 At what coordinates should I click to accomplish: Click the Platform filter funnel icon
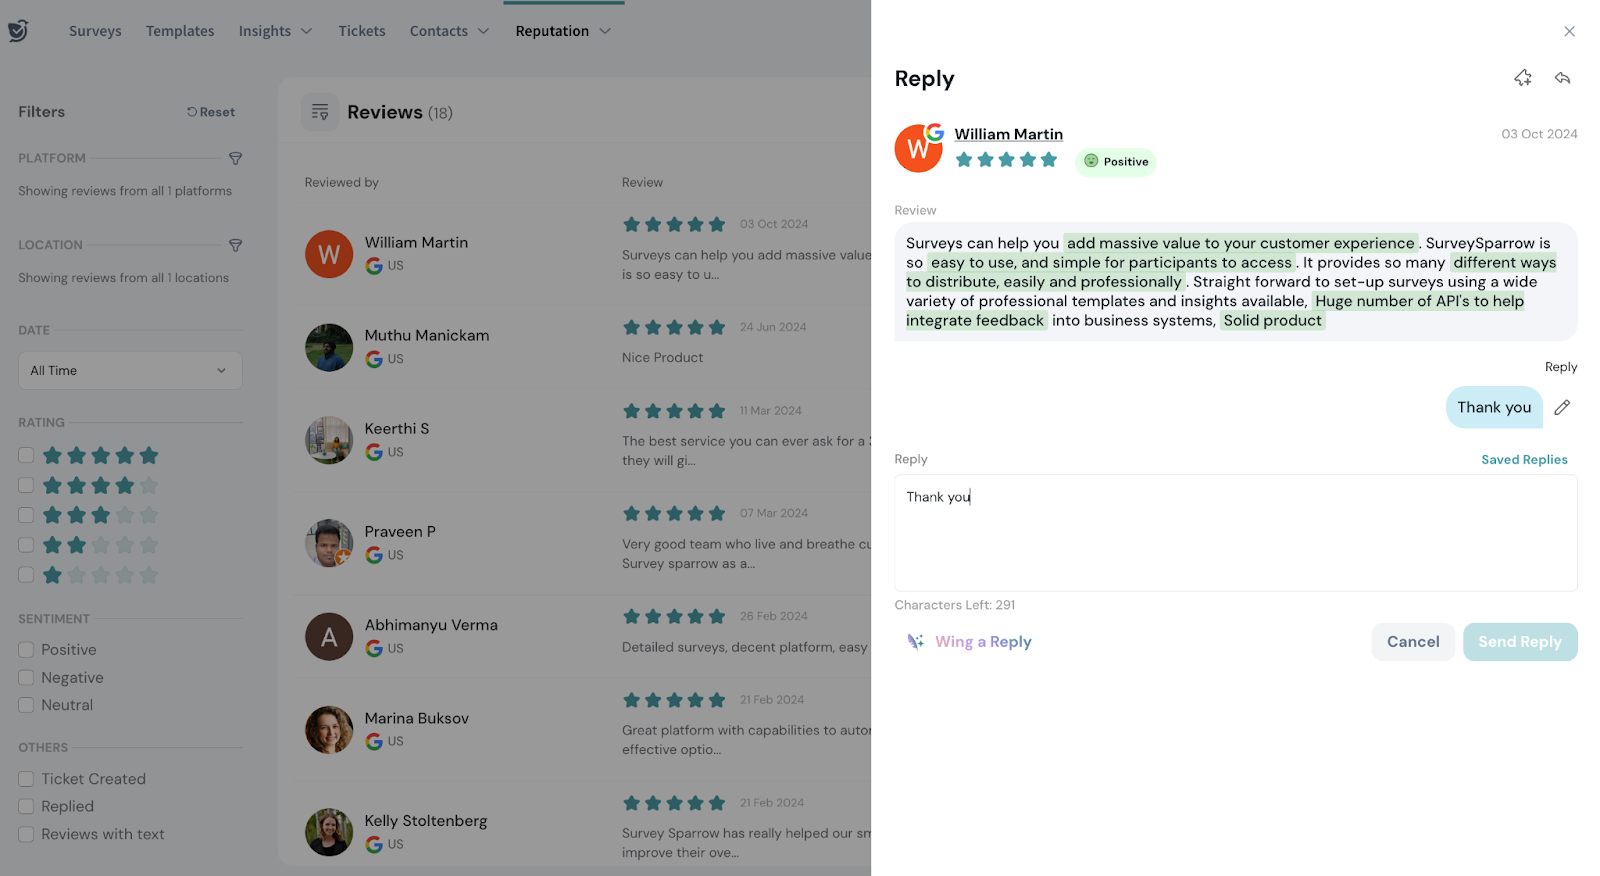click(236, 158)
